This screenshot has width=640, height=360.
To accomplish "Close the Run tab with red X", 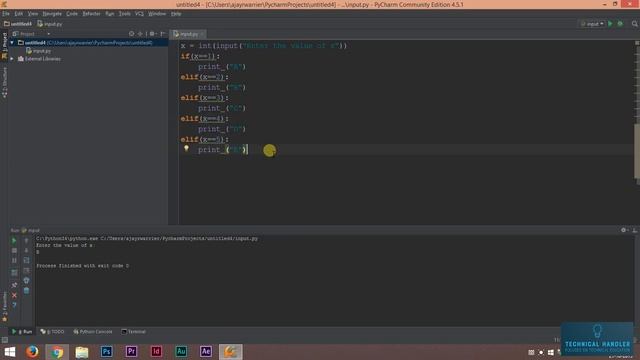I will (x=14, y=295).
